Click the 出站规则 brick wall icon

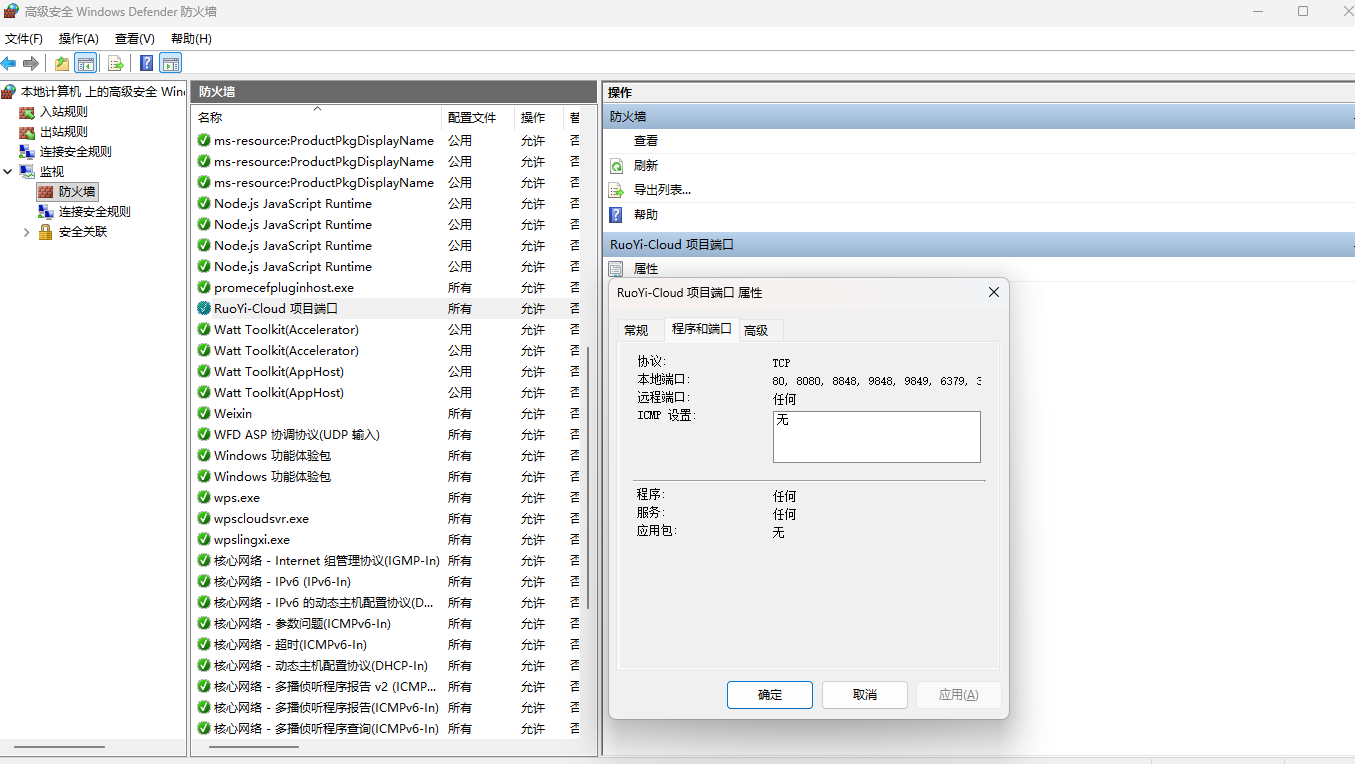(27, 132)
